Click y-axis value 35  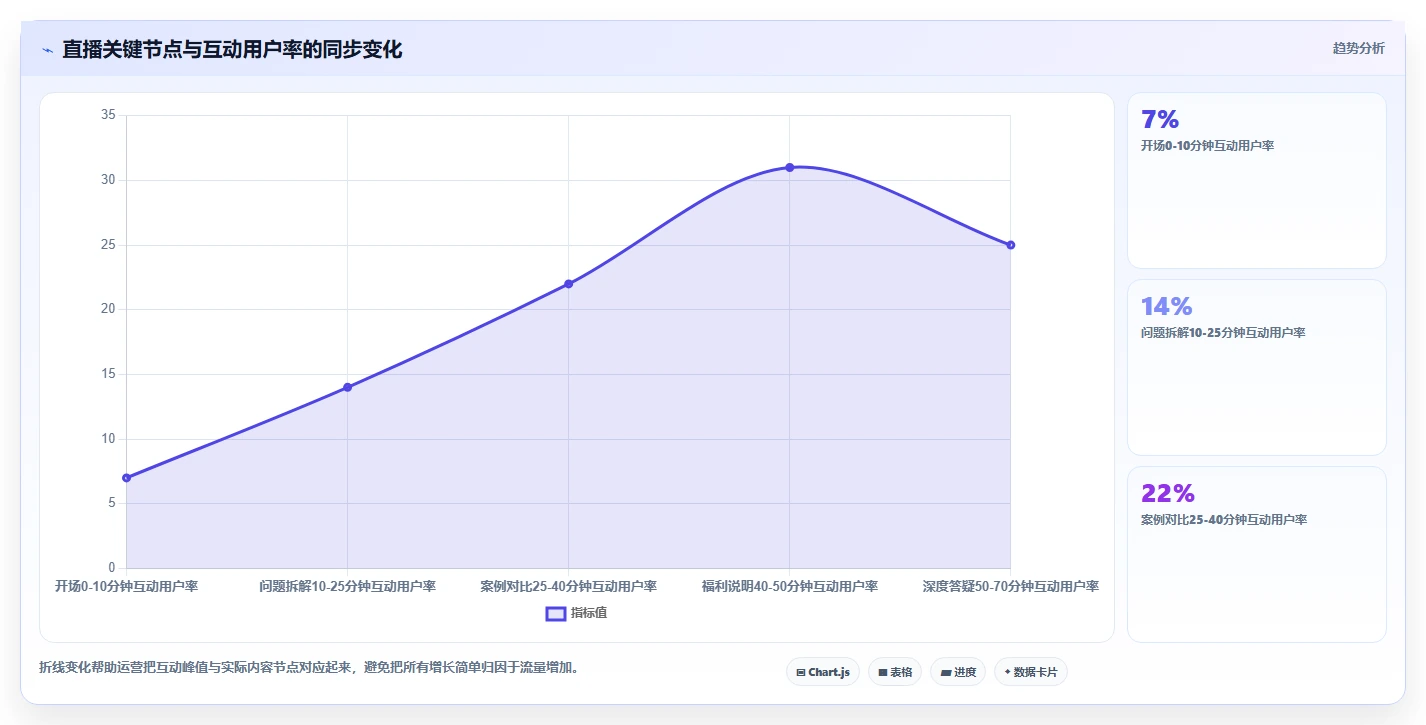pyautogui.click(x=109, y=115)
